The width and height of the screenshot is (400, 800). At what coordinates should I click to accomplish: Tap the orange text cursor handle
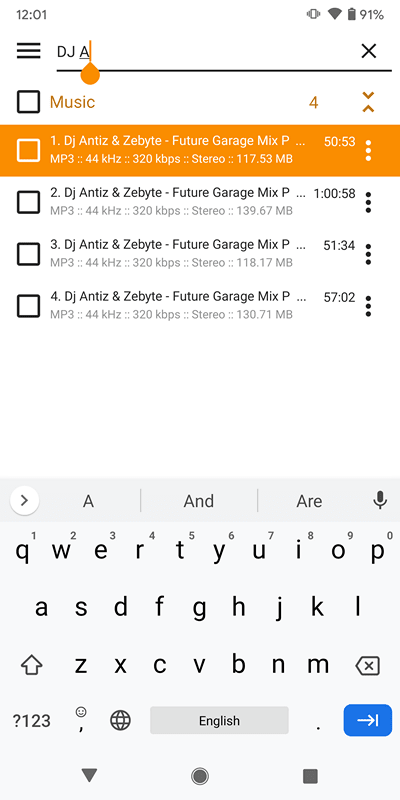click(x=90, y=73)
